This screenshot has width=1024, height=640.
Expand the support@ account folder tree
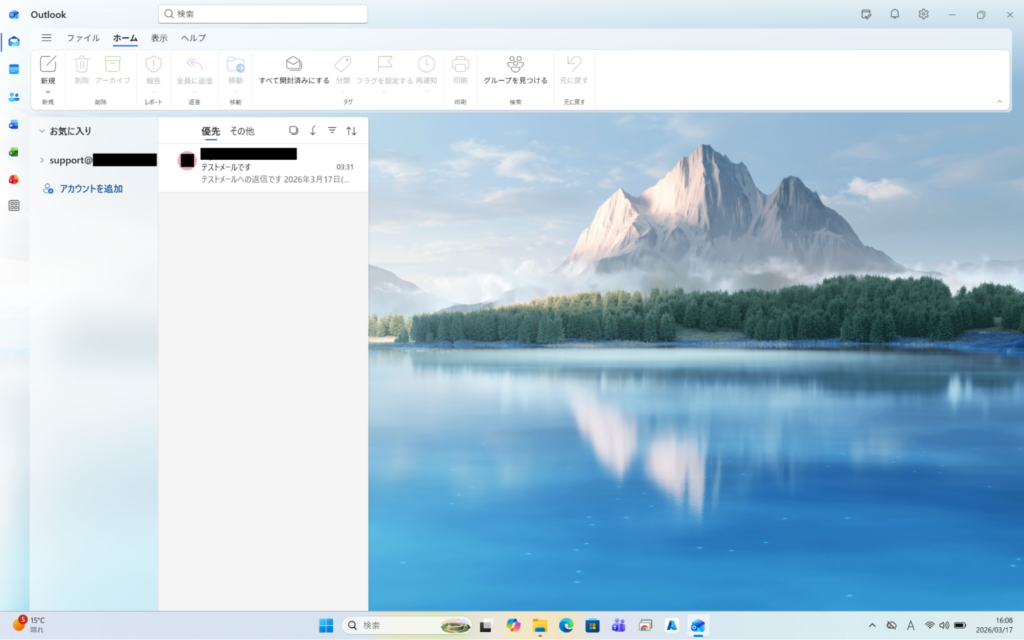pos(41,160)
